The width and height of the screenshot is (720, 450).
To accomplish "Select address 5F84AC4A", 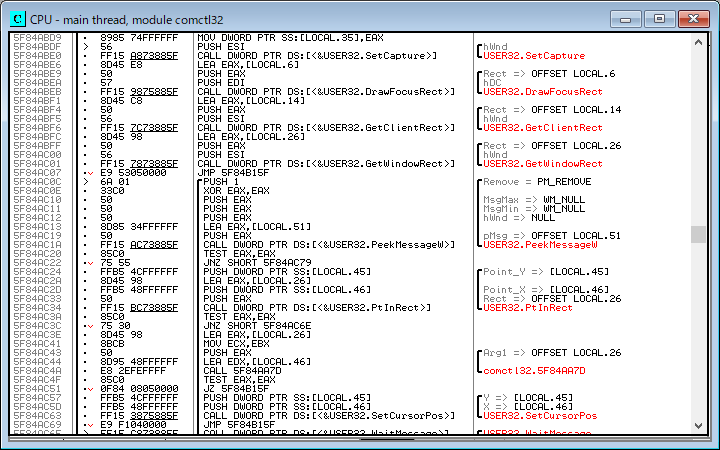I will point(37,371).
